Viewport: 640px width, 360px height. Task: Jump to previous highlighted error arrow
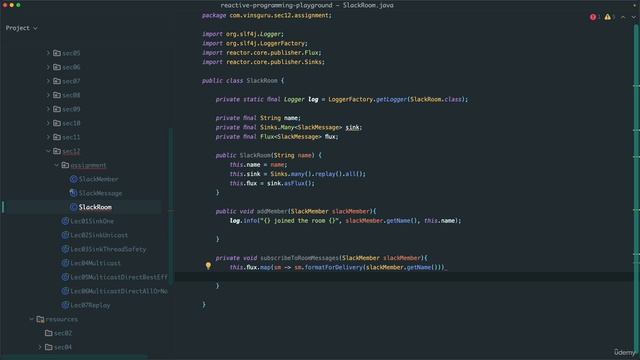[x=623, y=17]
